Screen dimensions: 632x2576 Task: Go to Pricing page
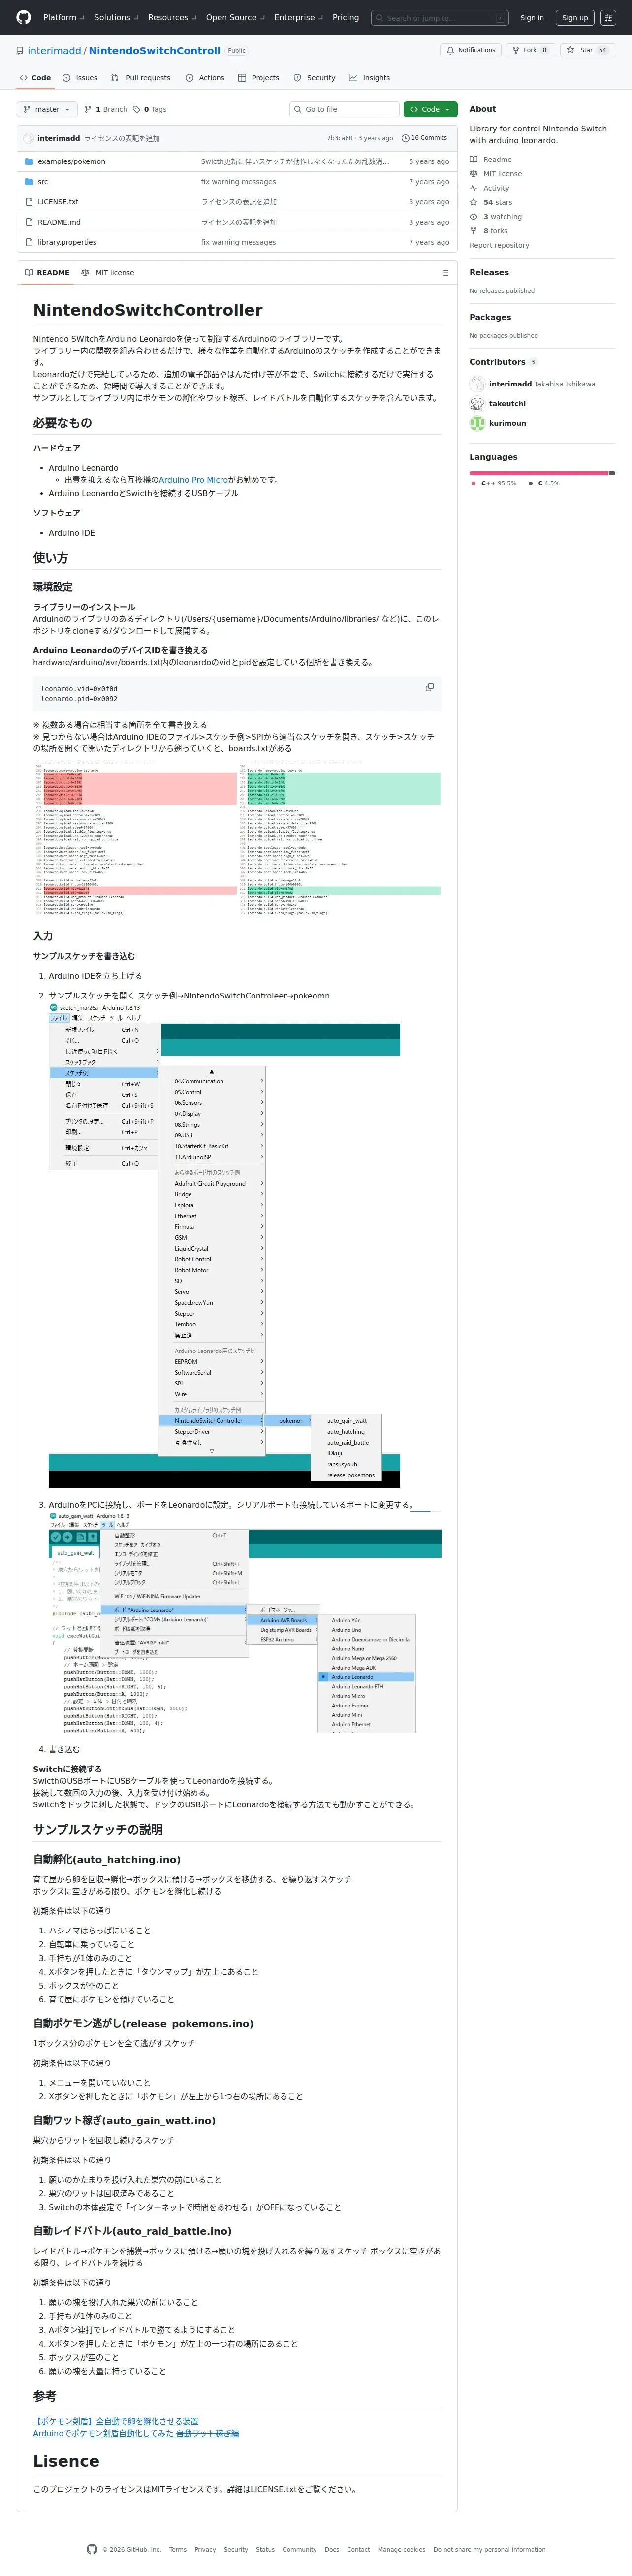click(345, 17)
